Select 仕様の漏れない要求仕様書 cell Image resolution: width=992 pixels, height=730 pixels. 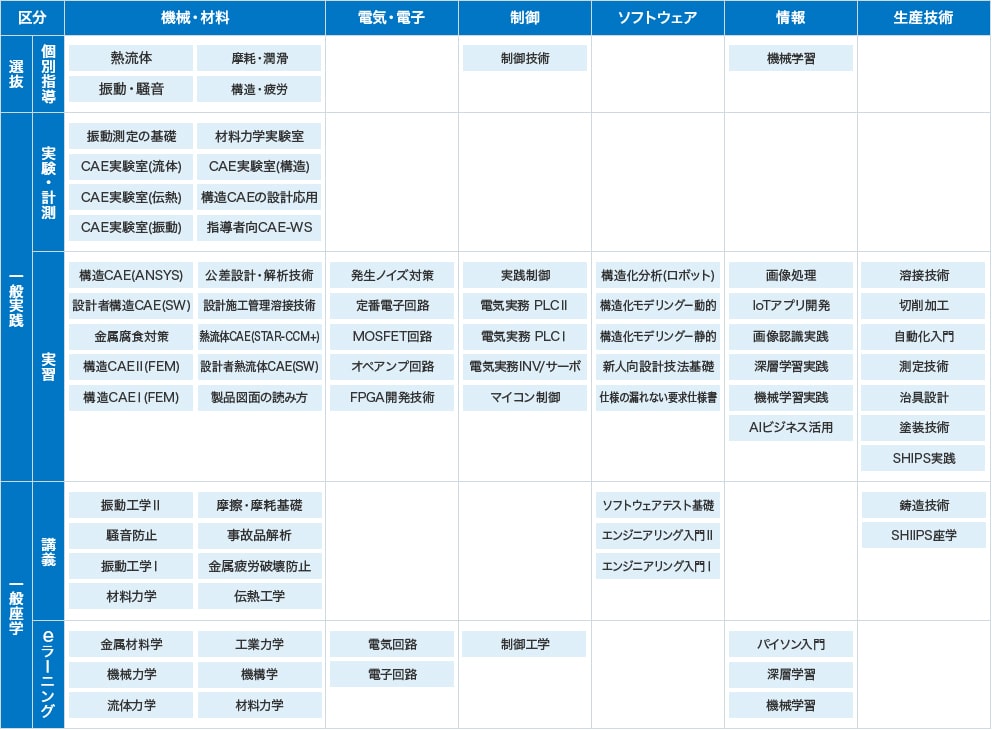pyautogui.click(x=658, y=397)
